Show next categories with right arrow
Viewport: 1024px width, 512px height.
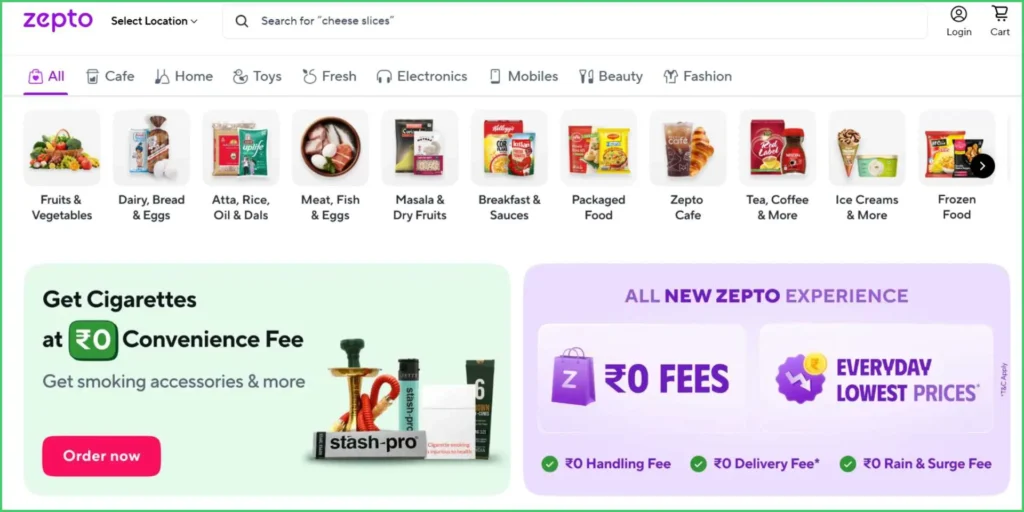point(983,165)
